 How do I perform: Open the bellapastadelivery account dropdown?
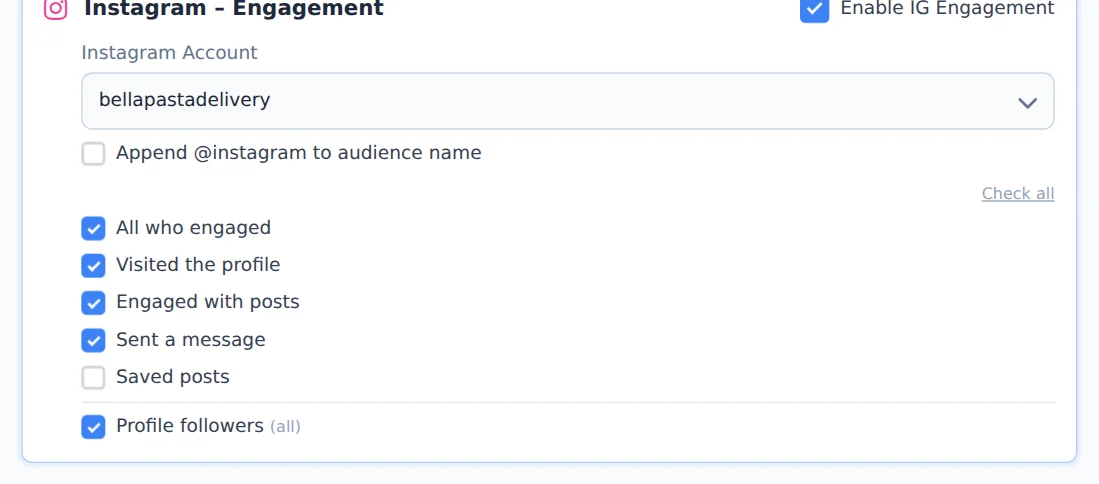(568, 101)
